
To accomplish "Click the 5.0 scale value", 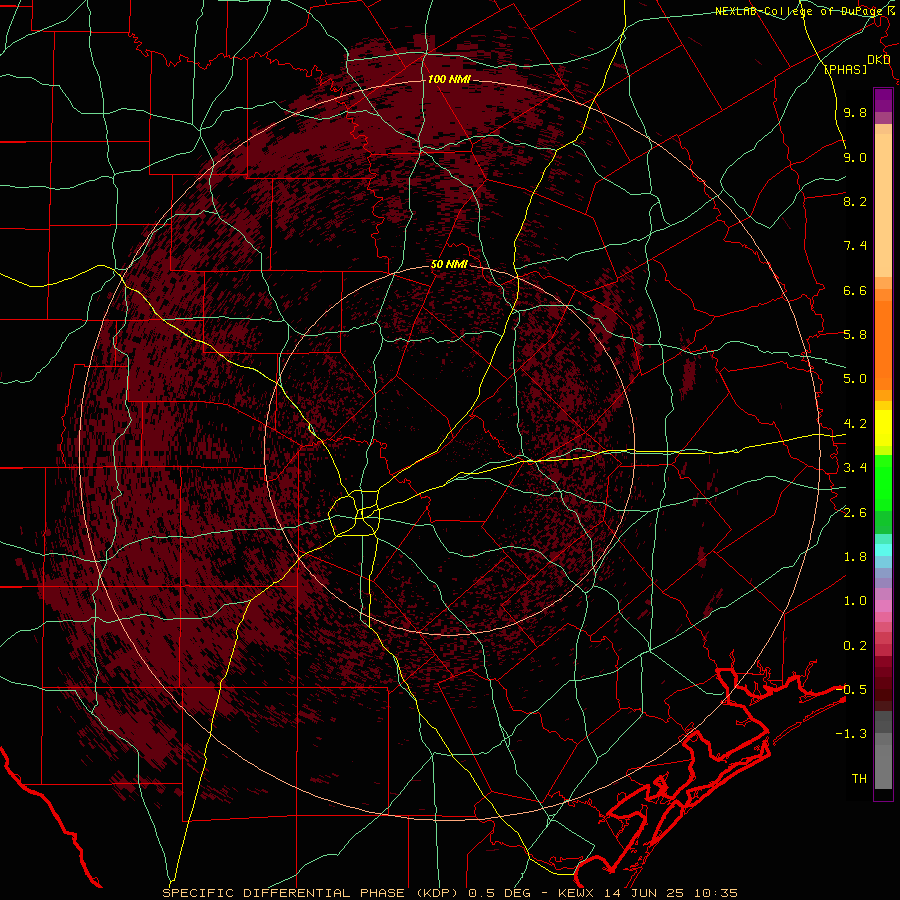I will (855, 379).
